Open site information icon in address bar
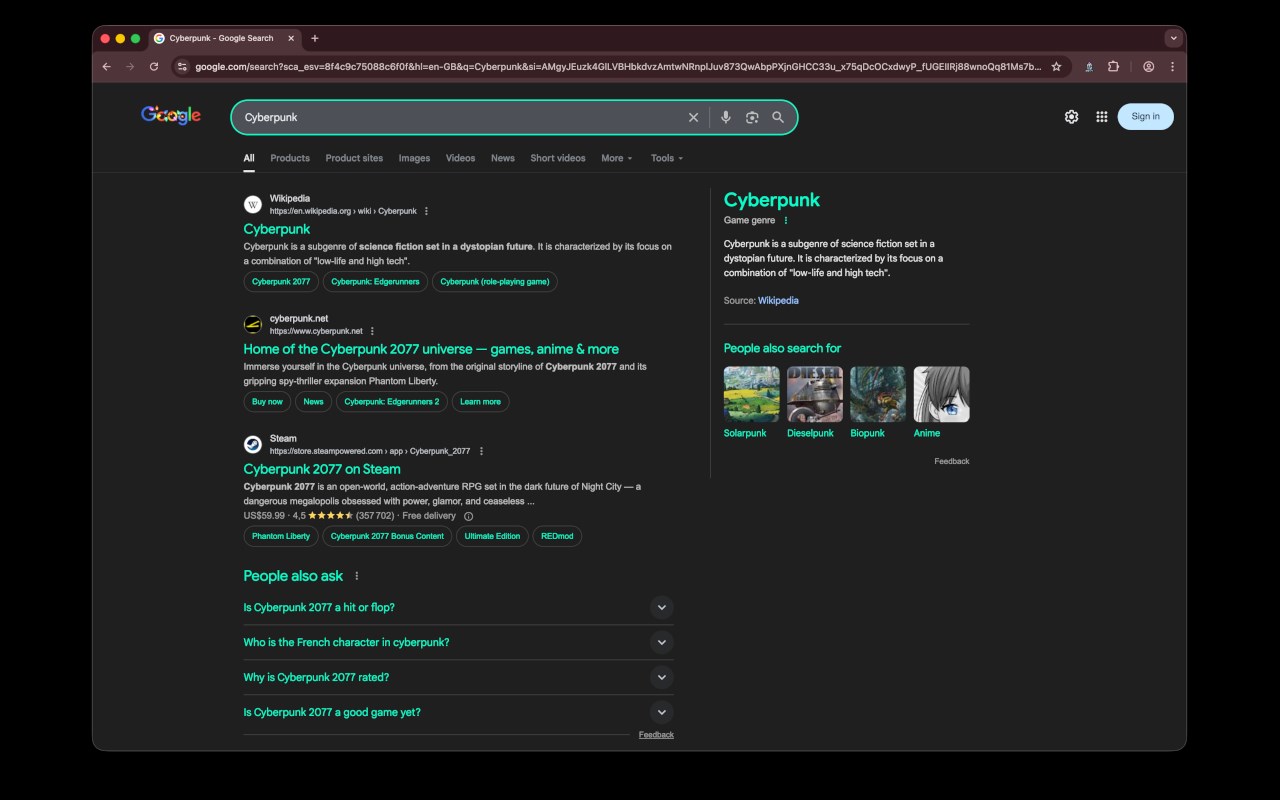The width and height of the screenshot is (1280, 800). point(182,67)
